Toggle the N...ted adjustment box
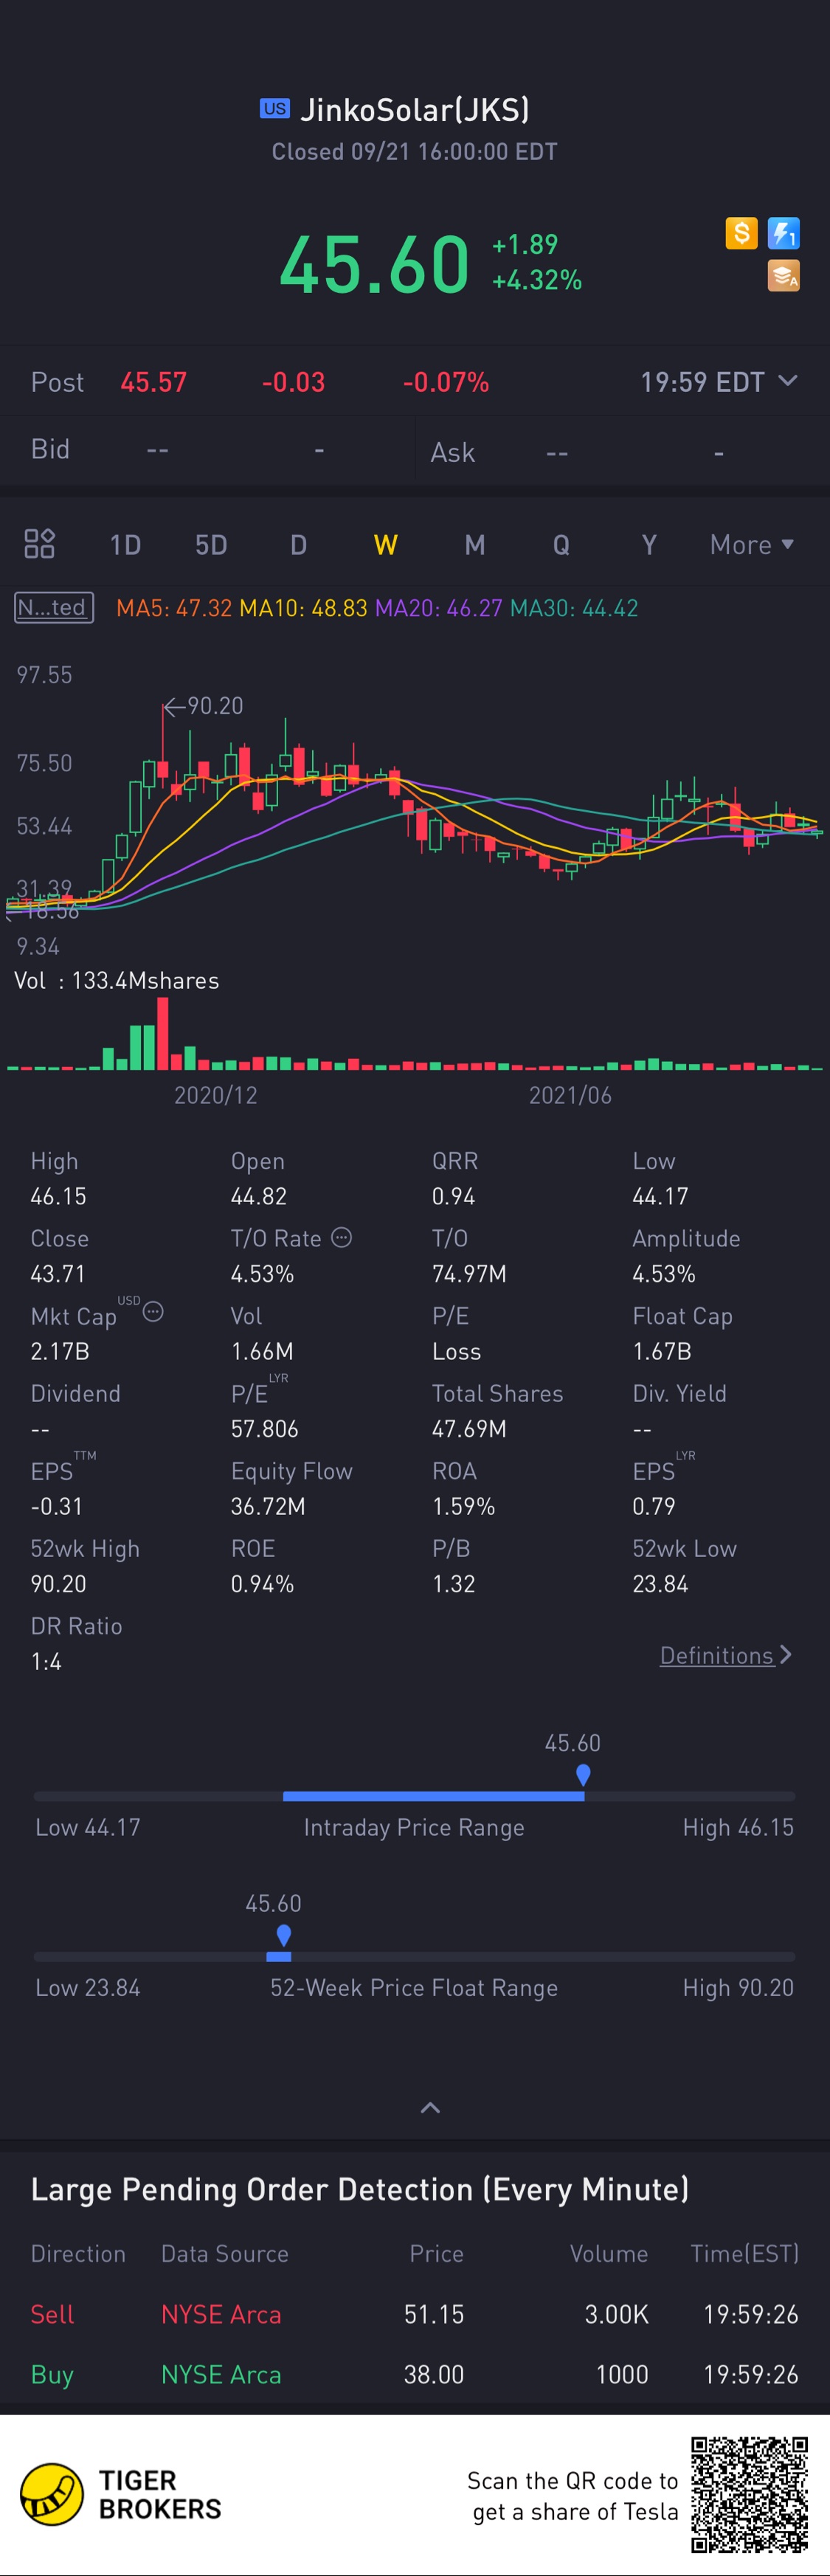The height and width of the screenshot is (2576, 830). 54,608
